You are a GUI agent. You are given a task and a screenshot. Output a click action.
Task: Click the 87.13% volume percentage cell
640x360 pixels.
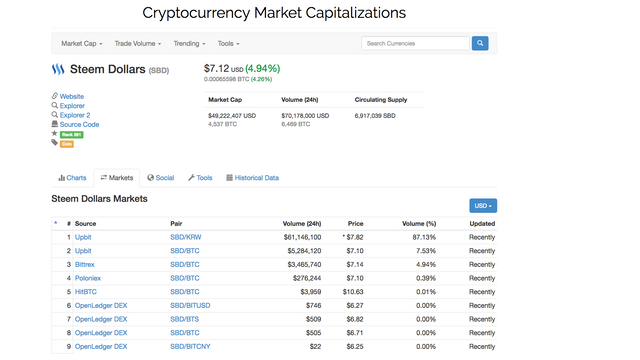coord(424,237)
